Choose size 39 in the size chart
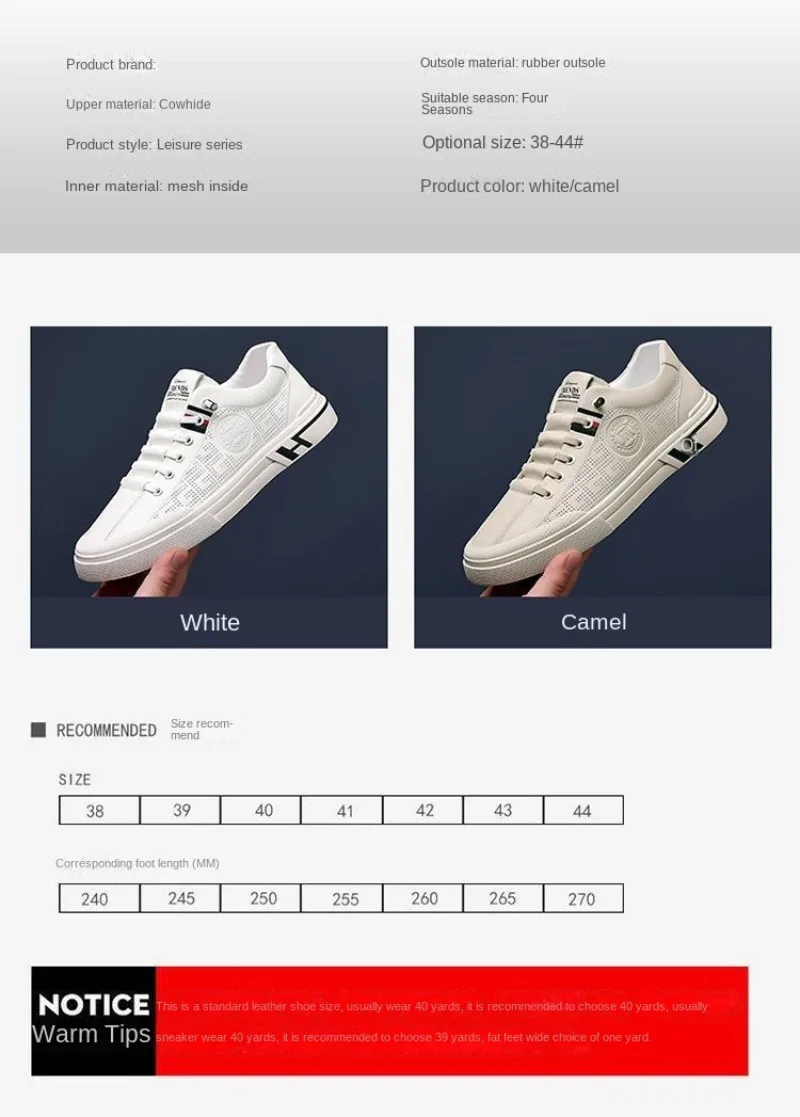The height and width of the screenshot is (1117, 800). point(180,810)
